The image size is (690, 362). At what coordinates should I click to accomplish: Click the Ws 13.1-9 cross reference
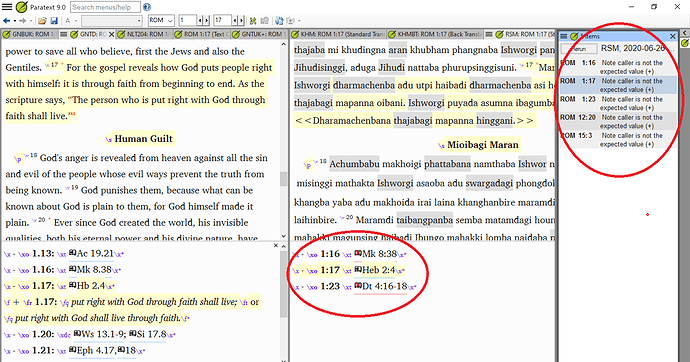pos(103,334)
